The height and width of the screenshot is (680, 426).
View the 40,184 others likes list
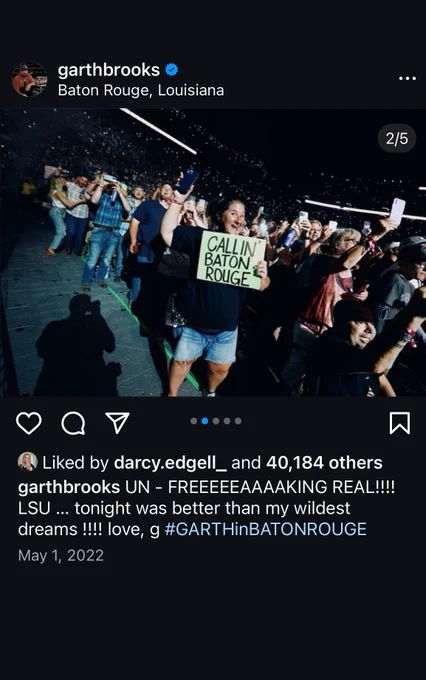[x=324, y=463]
